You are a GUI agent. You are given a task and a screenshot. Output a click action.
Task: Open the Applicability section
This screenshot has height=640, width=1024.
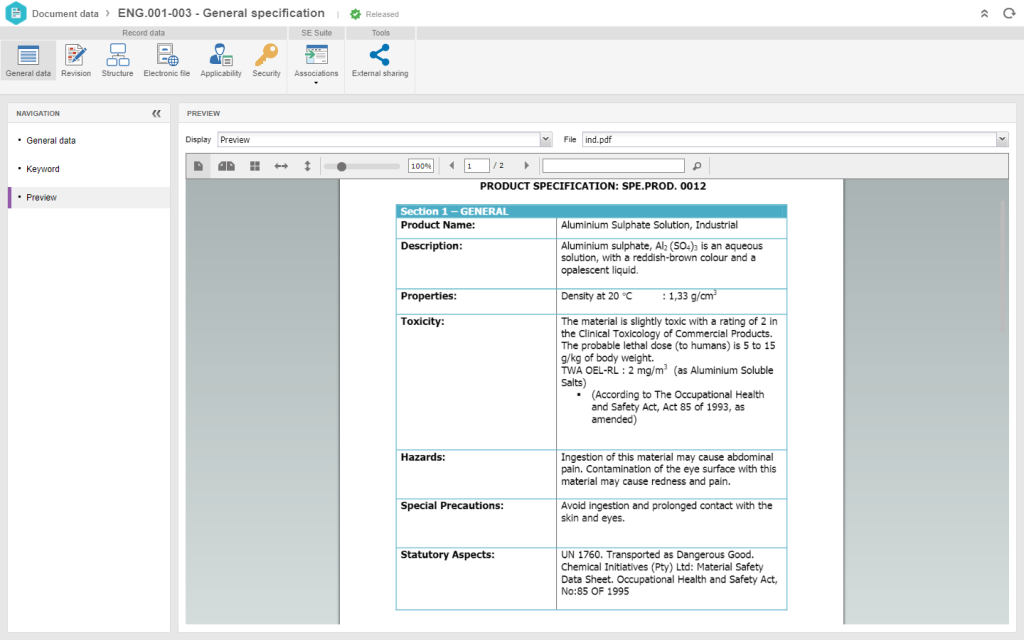point(220,60)
